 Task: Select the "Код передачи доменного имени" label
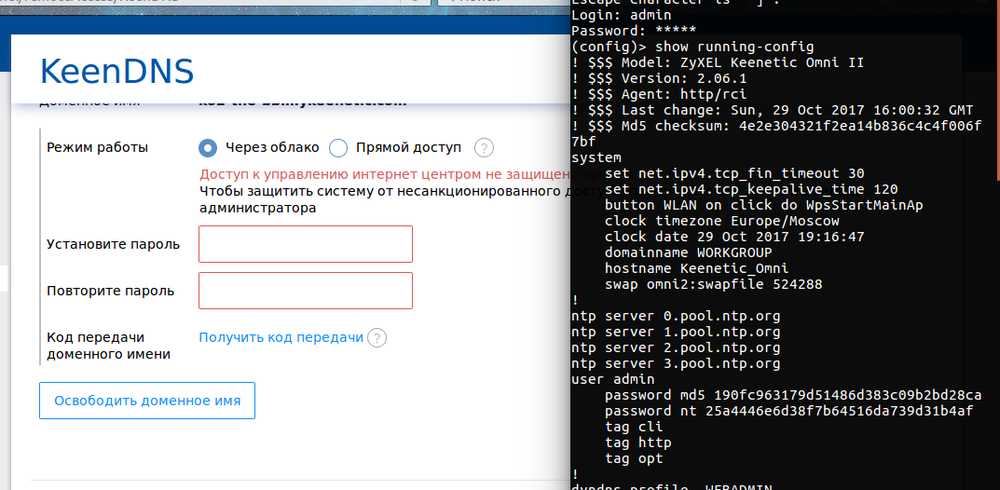[x=108, y=346]
